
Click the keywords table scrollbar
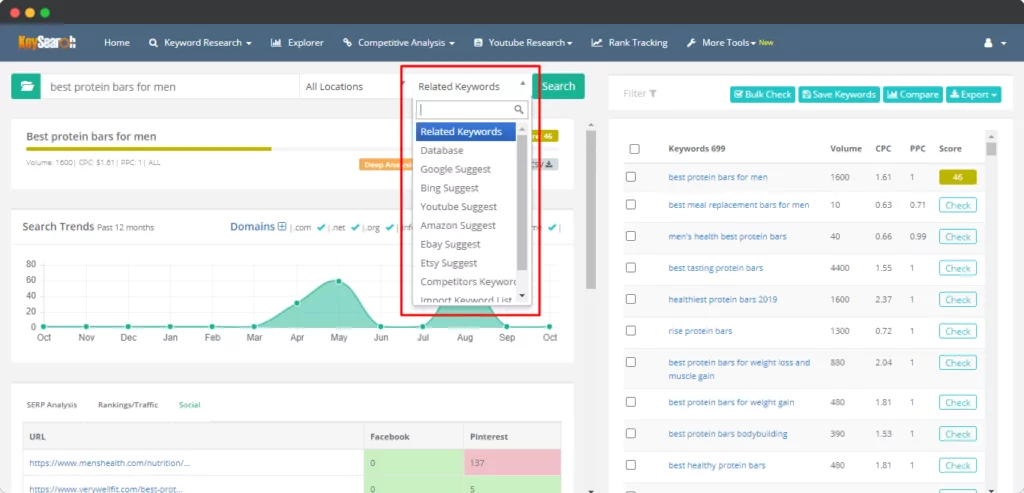(991, 149)
